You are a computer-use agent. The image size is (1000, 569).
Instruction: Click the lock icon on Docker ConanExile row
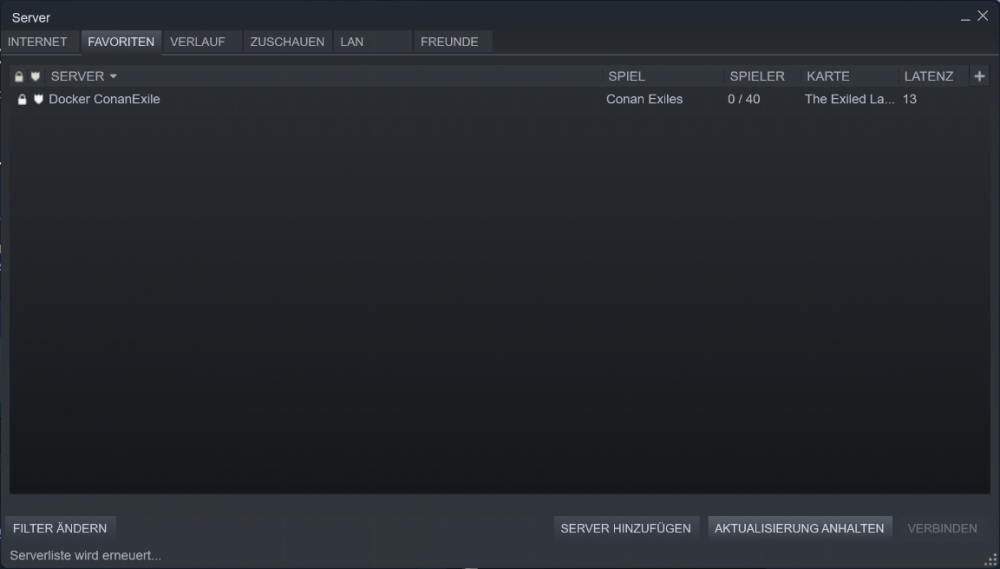pyautogui.click(x=22, y=100)
